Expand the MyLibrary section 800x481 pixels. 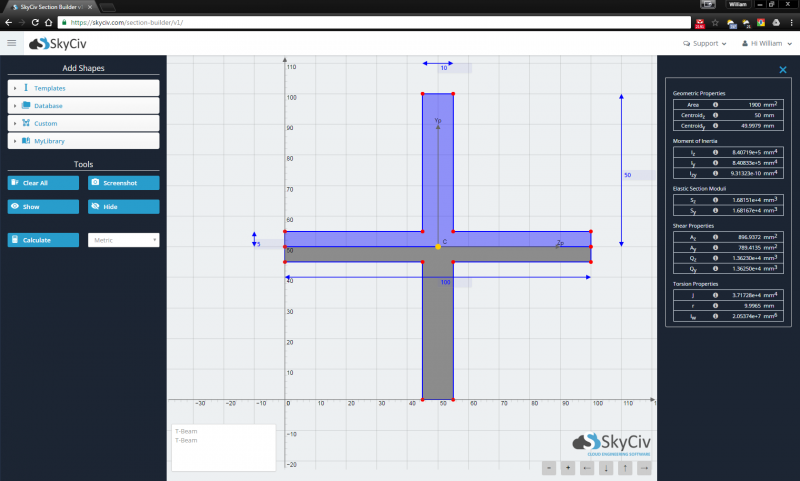83,141
